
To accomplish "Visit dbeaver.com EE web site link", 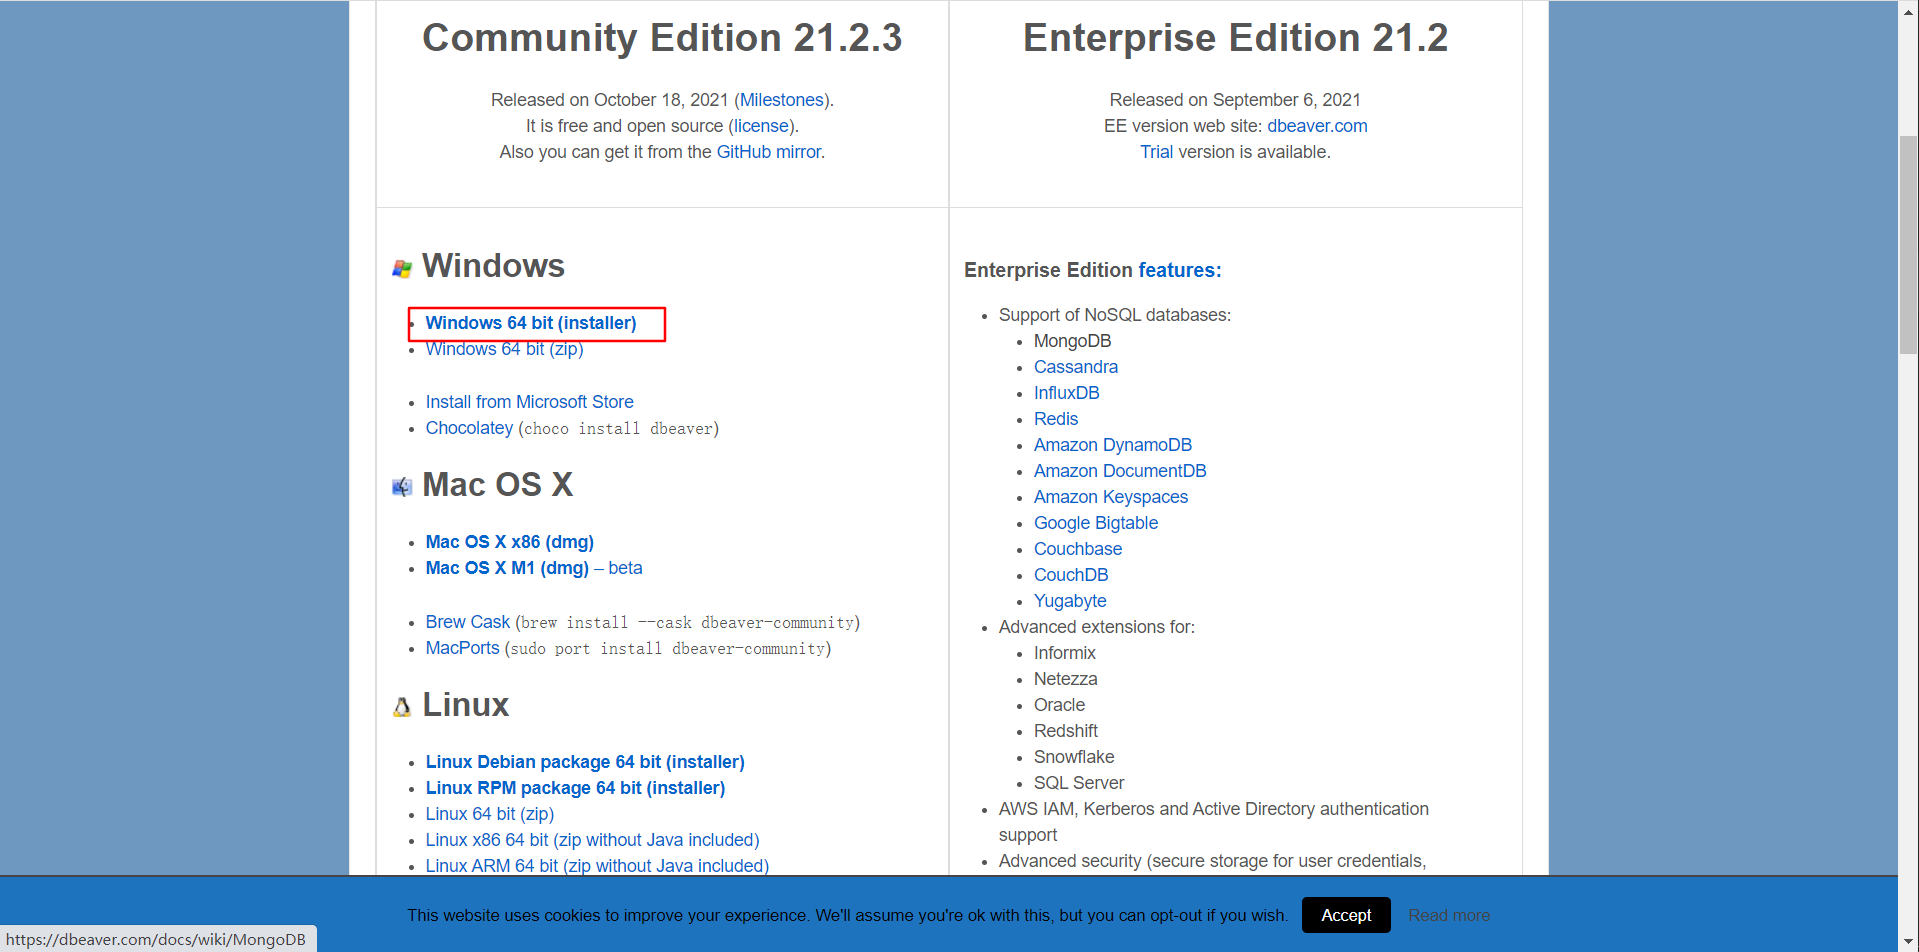I will (1317, 126).
